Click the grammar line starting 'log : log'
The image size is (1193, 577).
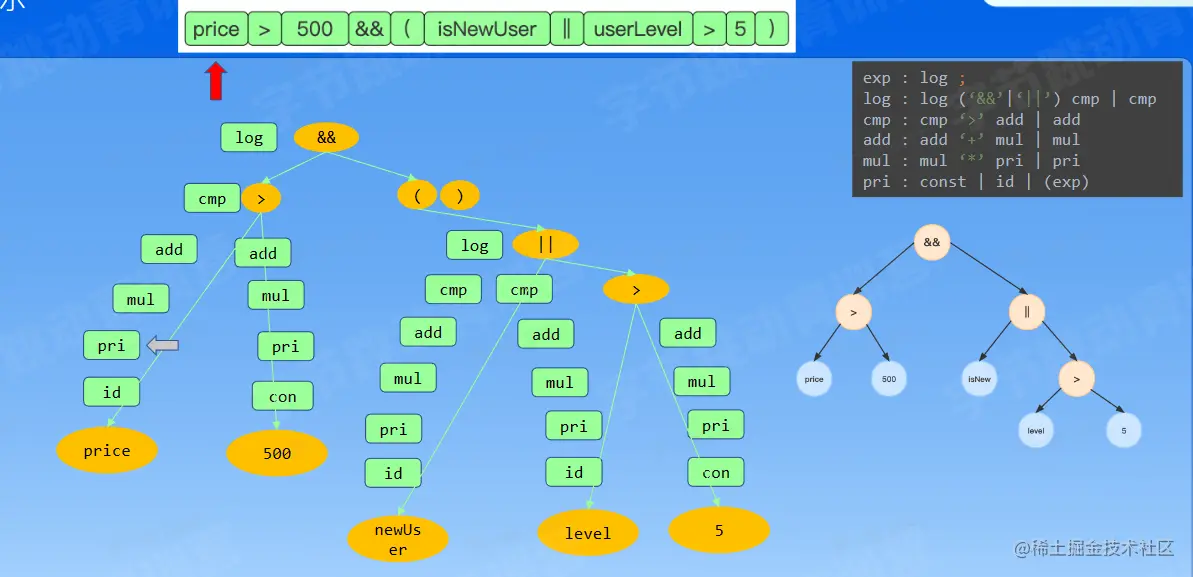click(x=1010, y=99)
